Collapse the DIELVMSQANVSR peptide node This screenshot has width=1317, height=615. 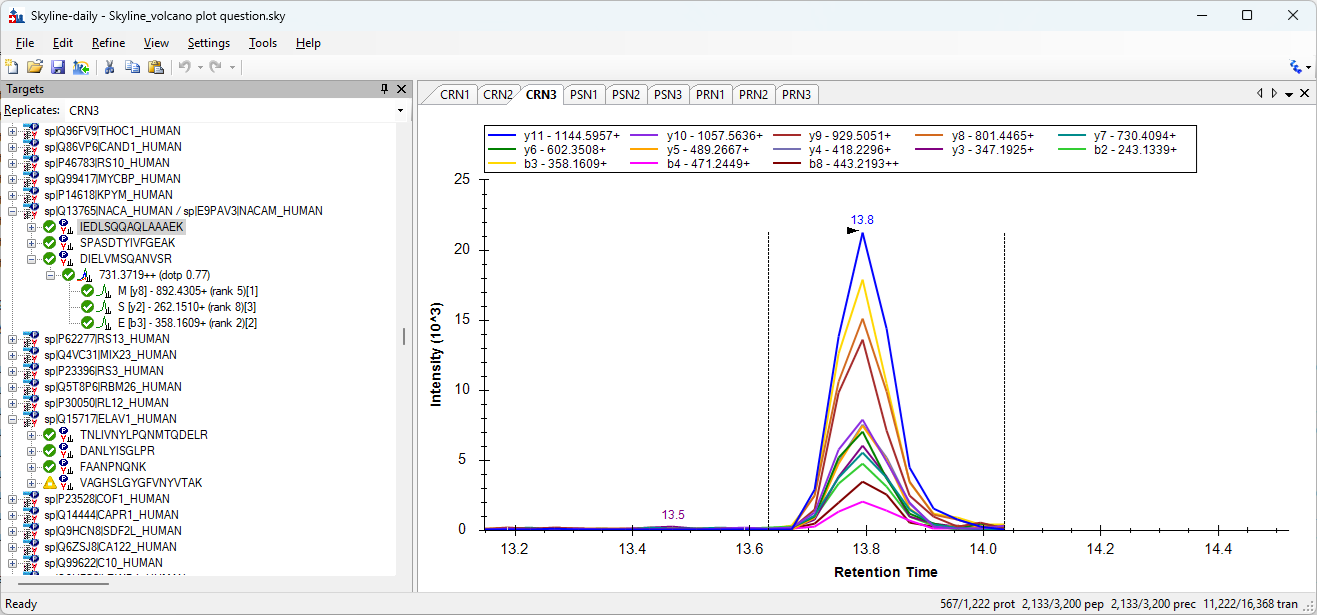(32, 259)
